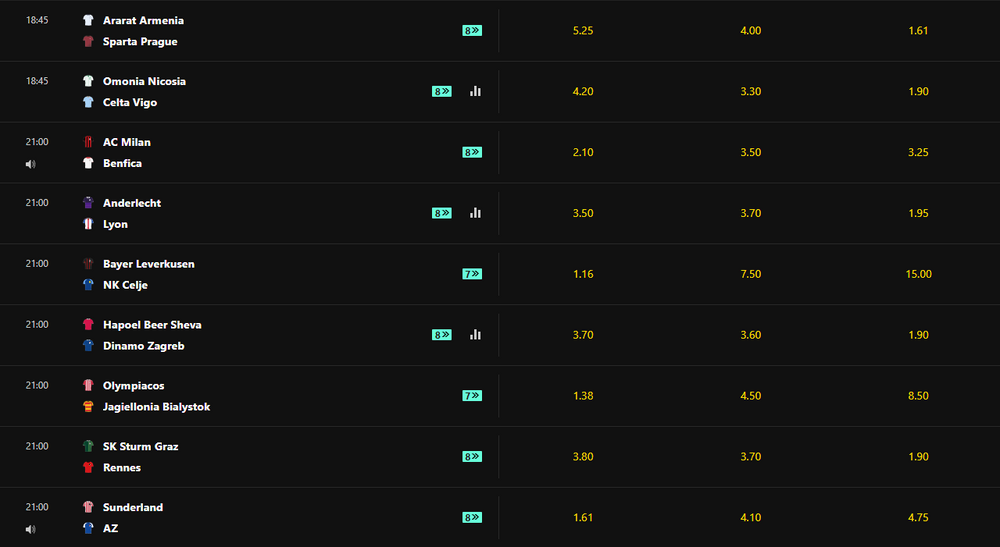1000x547 pixels.
Task: Expand the 7 markets badge for Bayer Leverkusen
Action: pos(472,274)
